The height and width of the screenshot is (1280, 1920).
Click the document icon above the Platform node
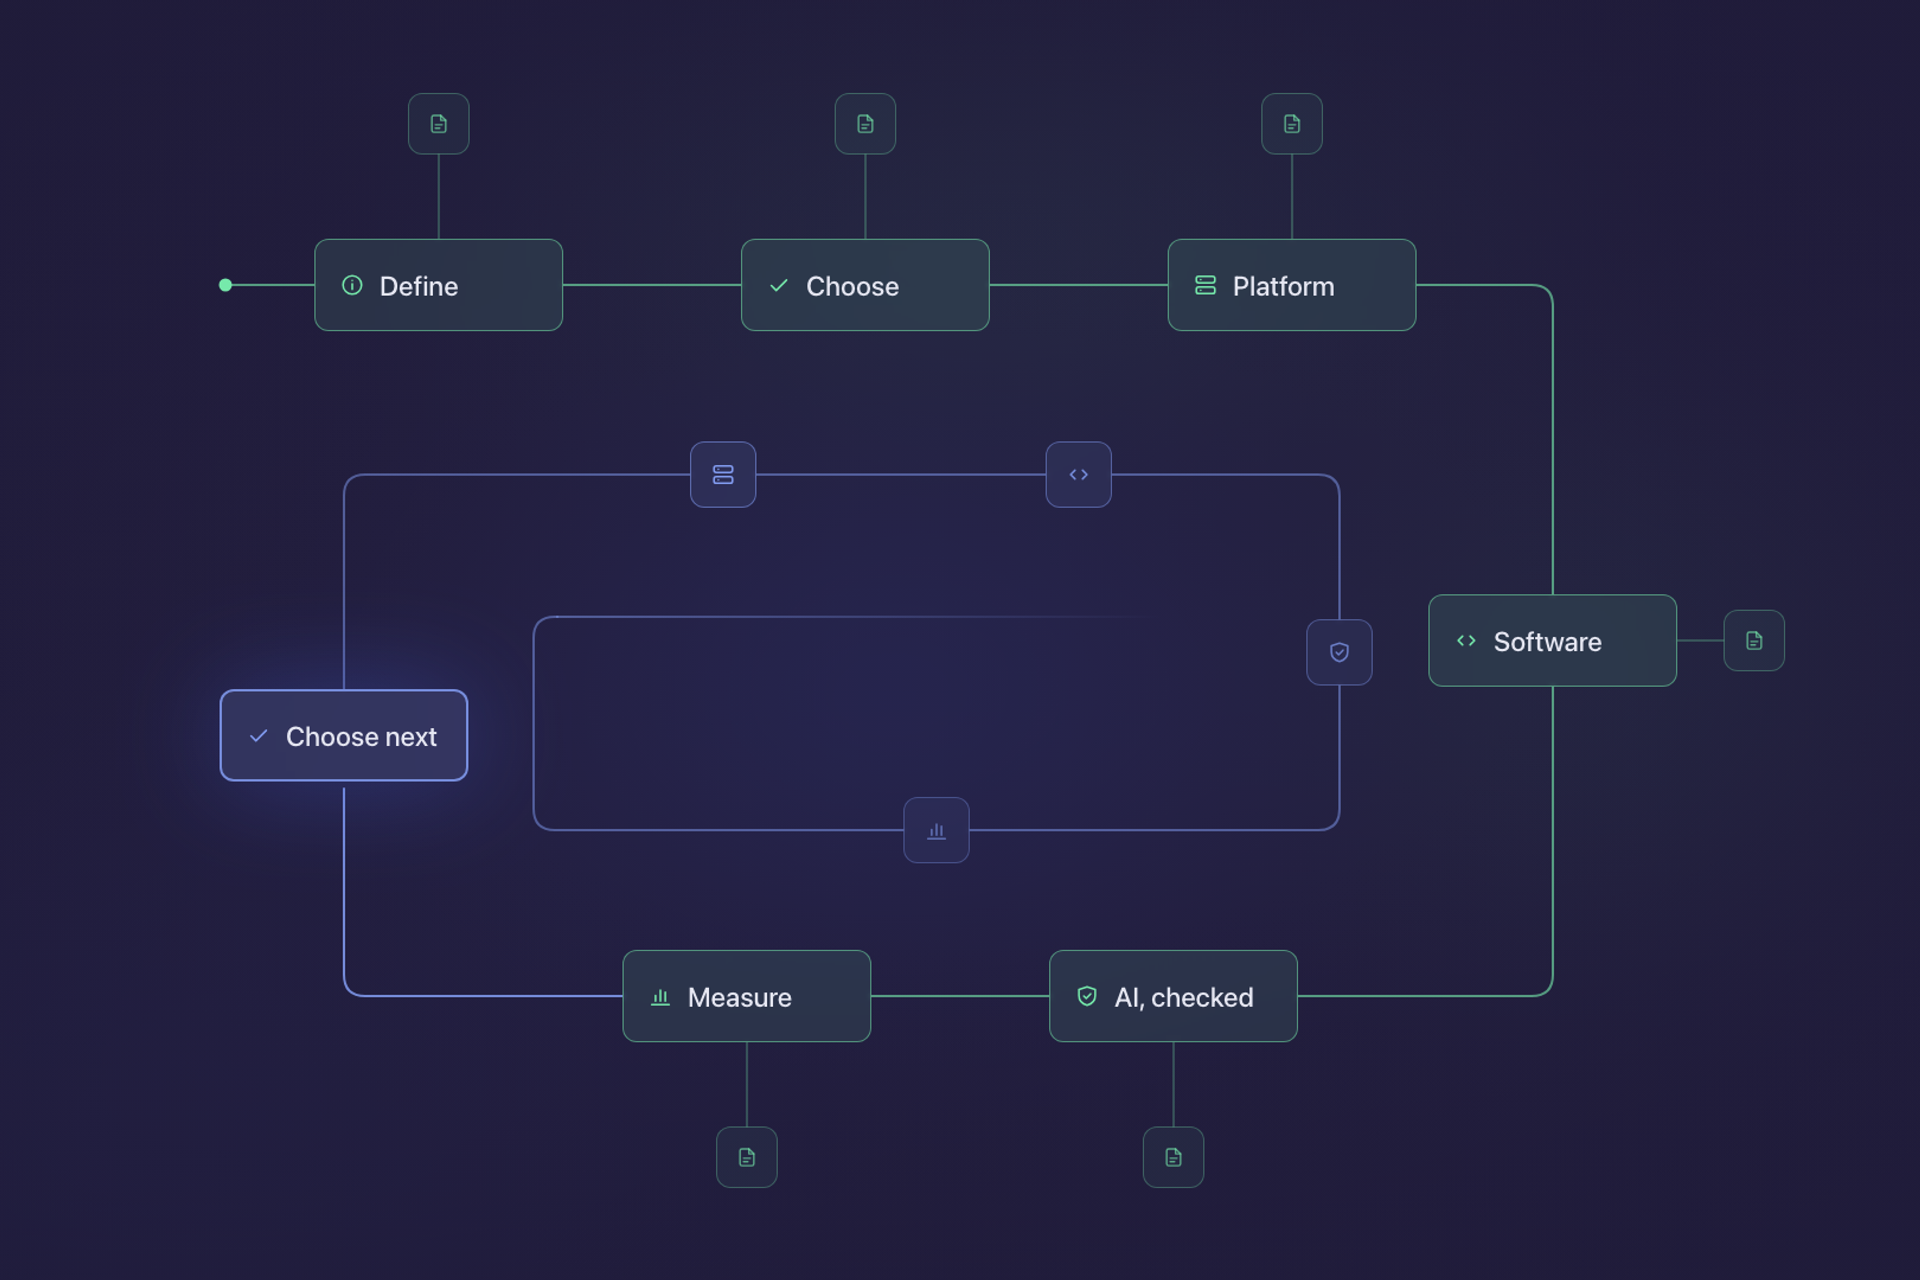pyautogui.click(x=1292, y=124)
